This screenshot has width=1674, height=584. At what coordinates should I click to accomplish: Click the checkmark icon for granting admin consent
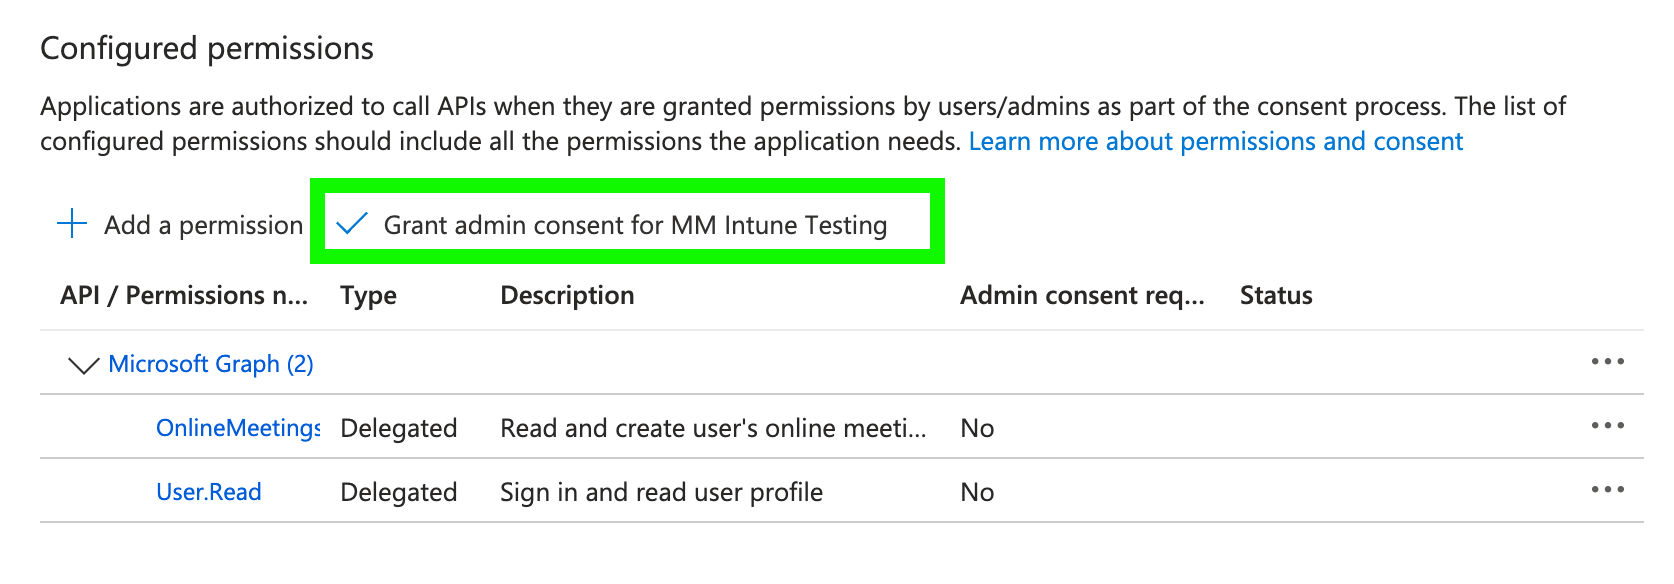coord(352,225)
